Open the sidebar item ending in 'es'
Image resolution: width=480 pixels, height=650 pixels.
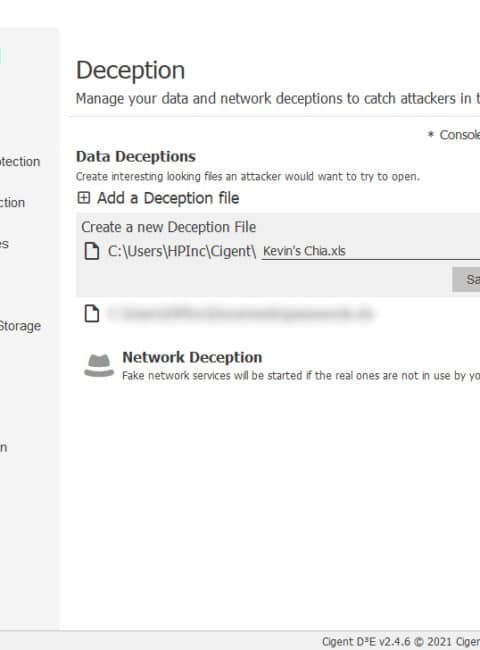(4, 244)
